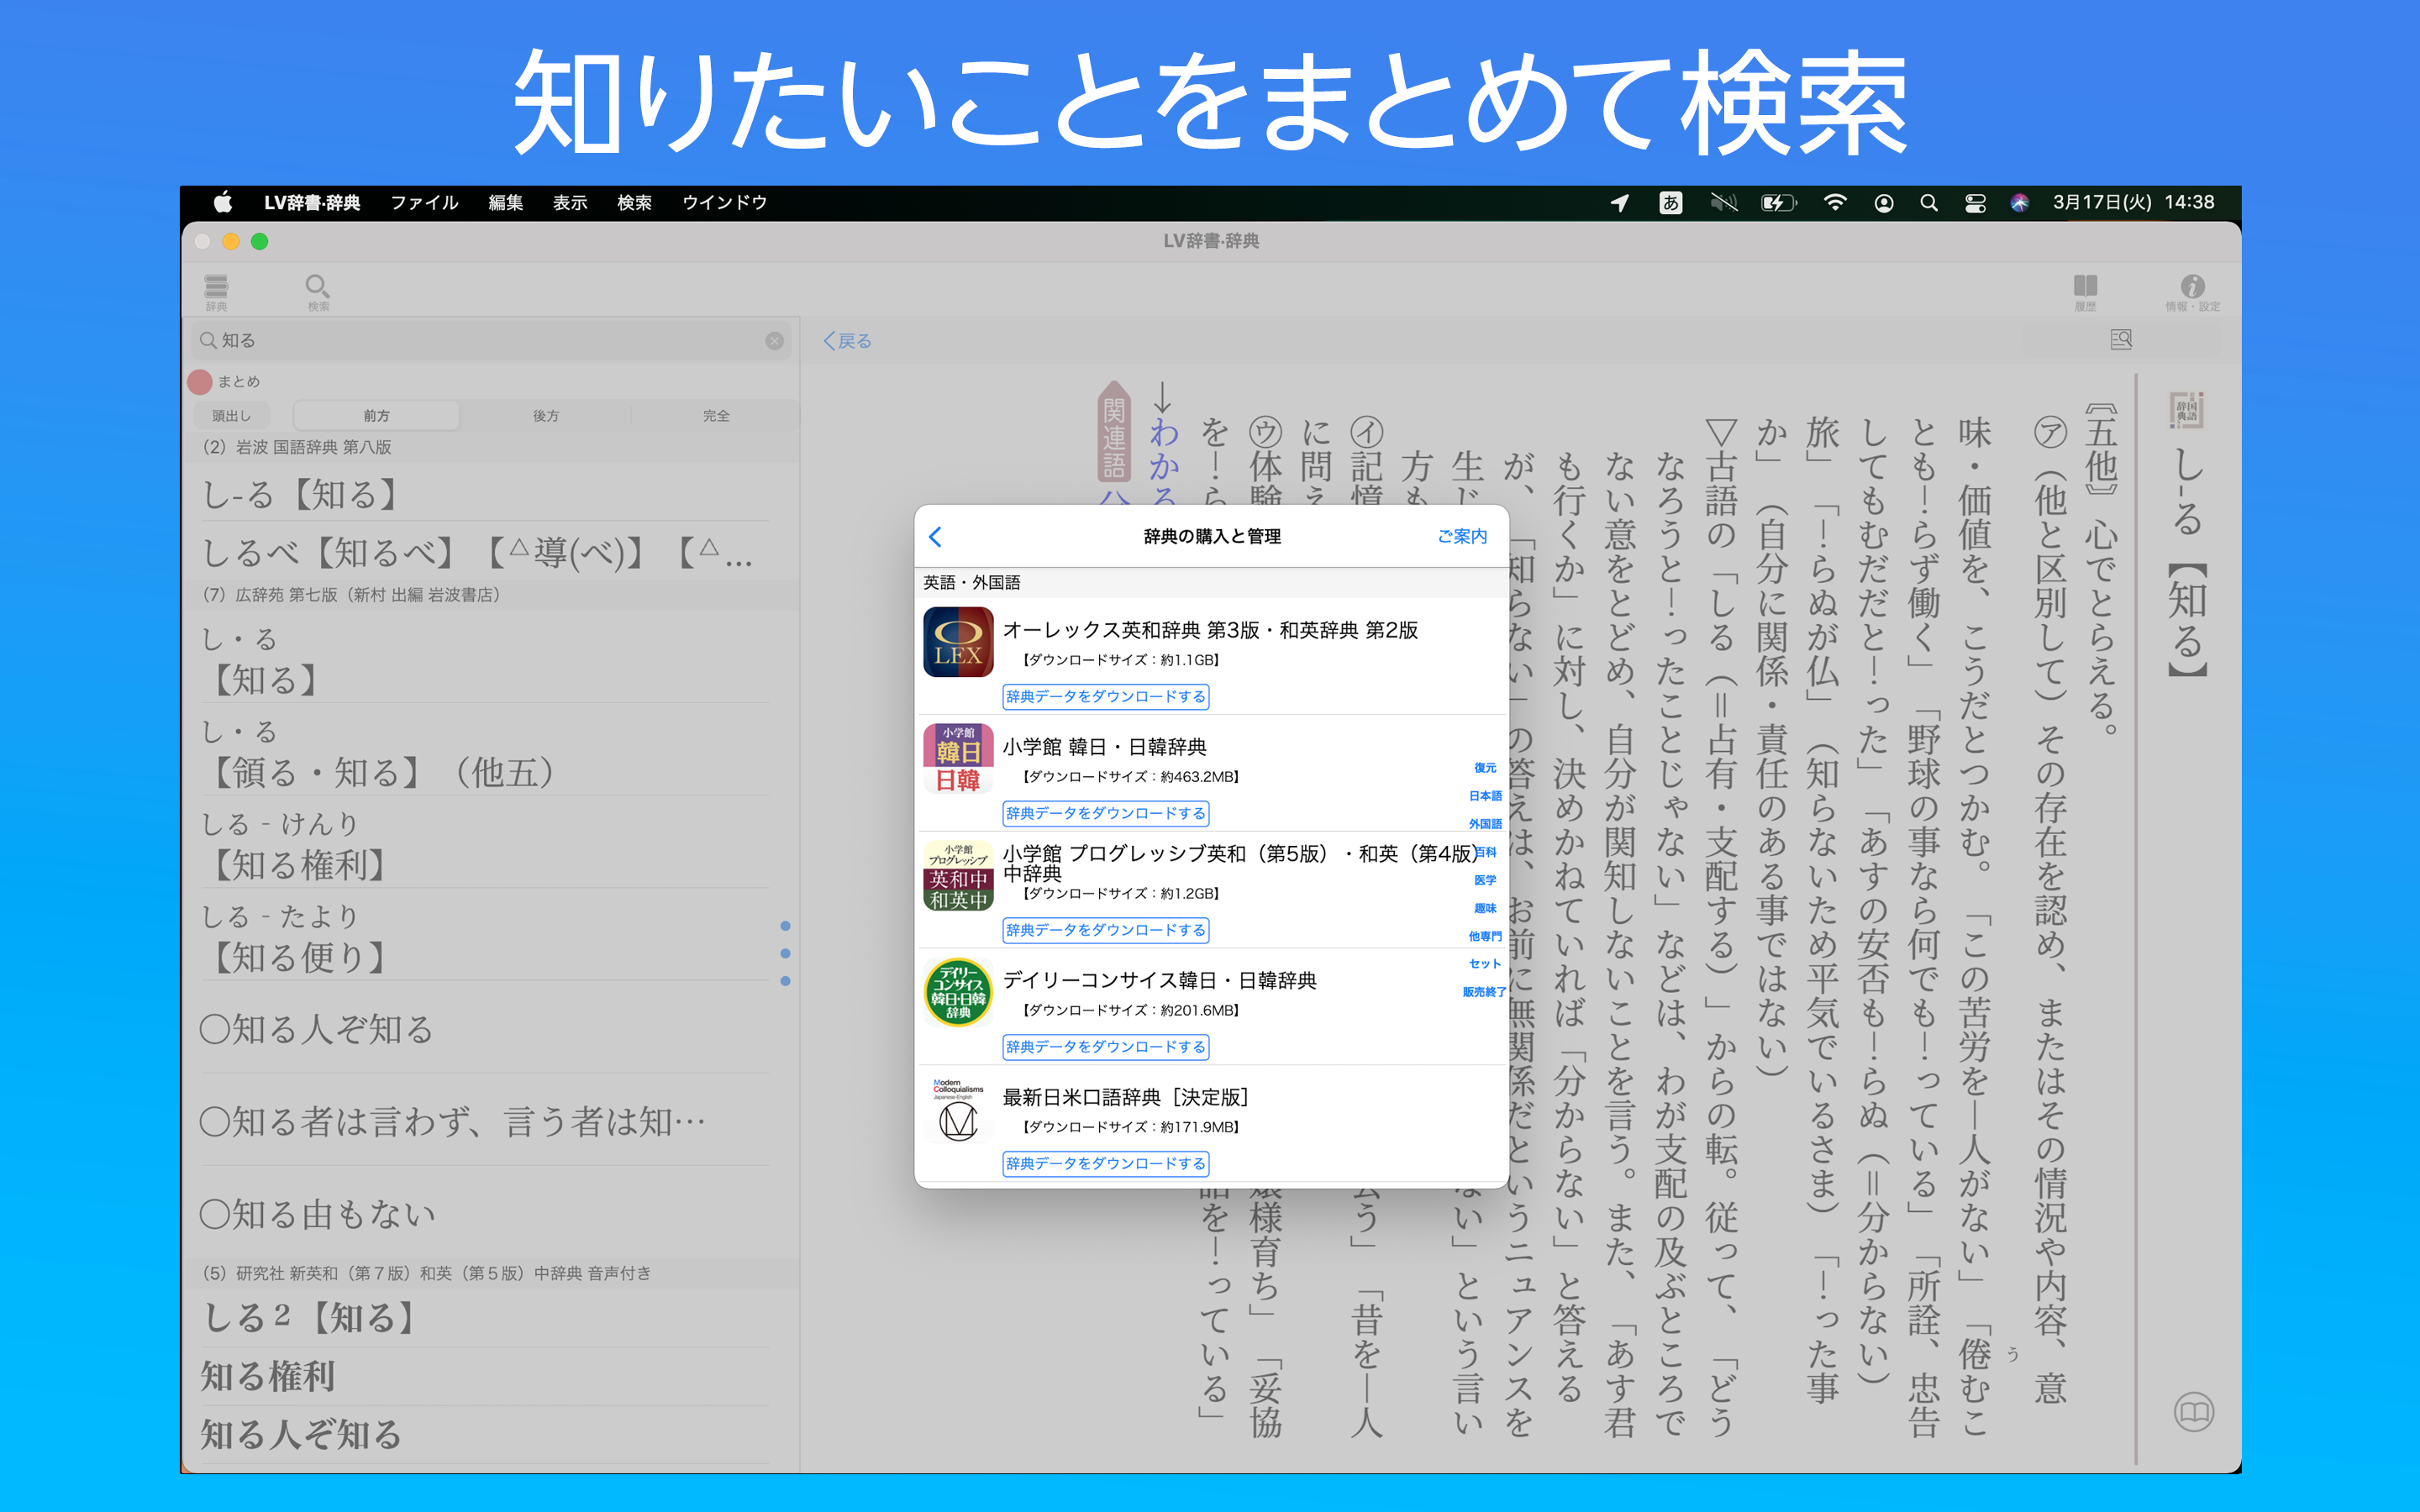
Task: Download data for デイリーコンサイス韓日・日韓辞典
Action: (x=1106, y=1047)
